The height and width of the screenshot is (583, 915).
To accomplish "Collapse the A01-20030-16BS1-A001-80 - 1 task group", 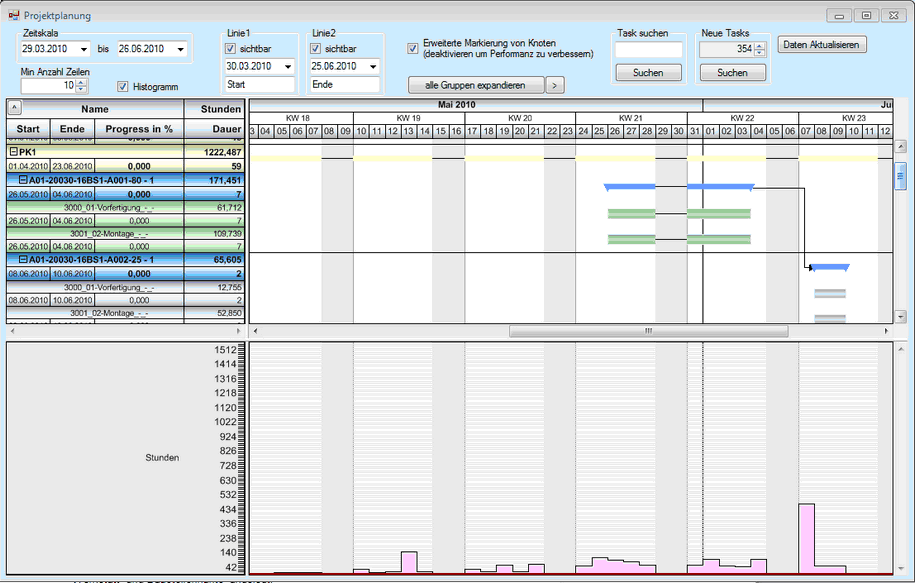I will [22, 180].
